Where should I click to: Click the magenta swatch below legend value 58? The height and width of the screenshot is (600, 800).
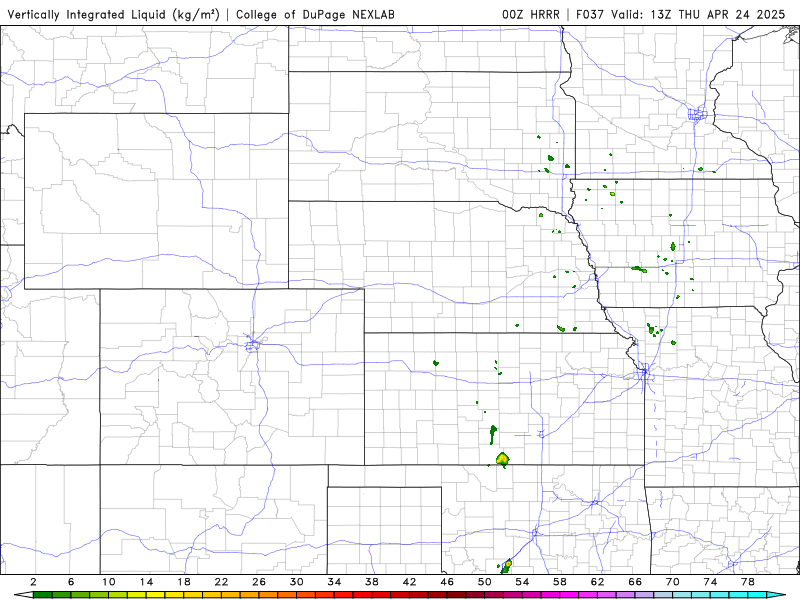click(569, 595)
